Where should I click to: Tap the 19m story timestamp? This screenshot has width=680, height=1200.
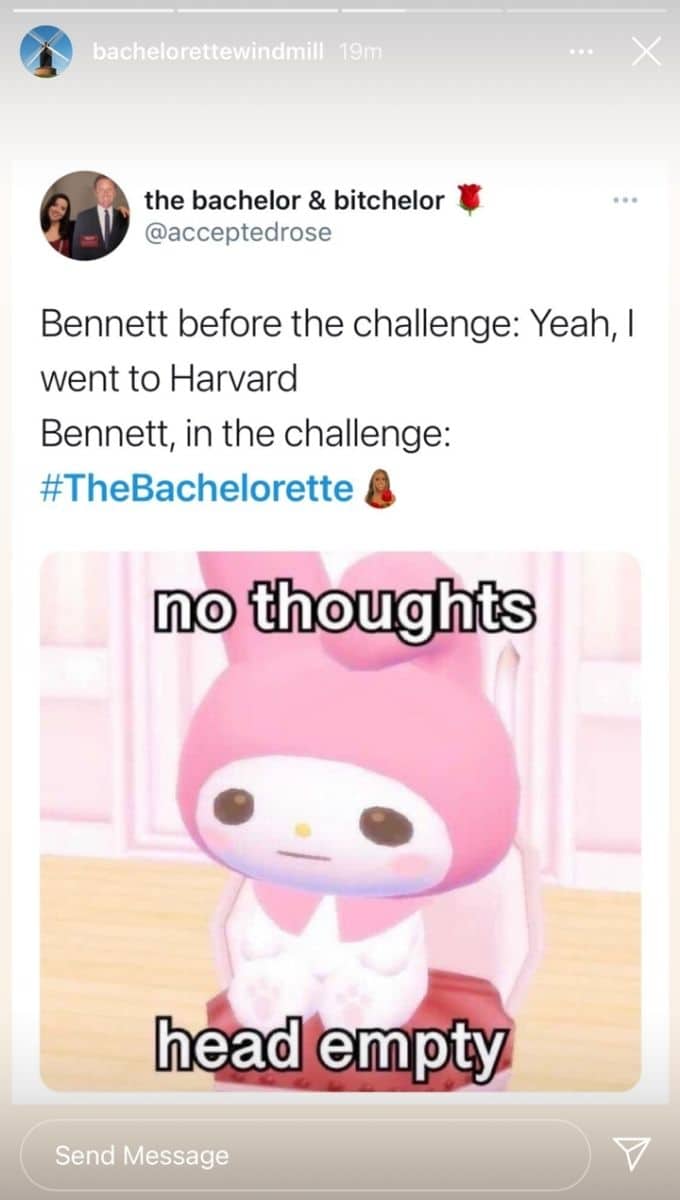point(361,51)
